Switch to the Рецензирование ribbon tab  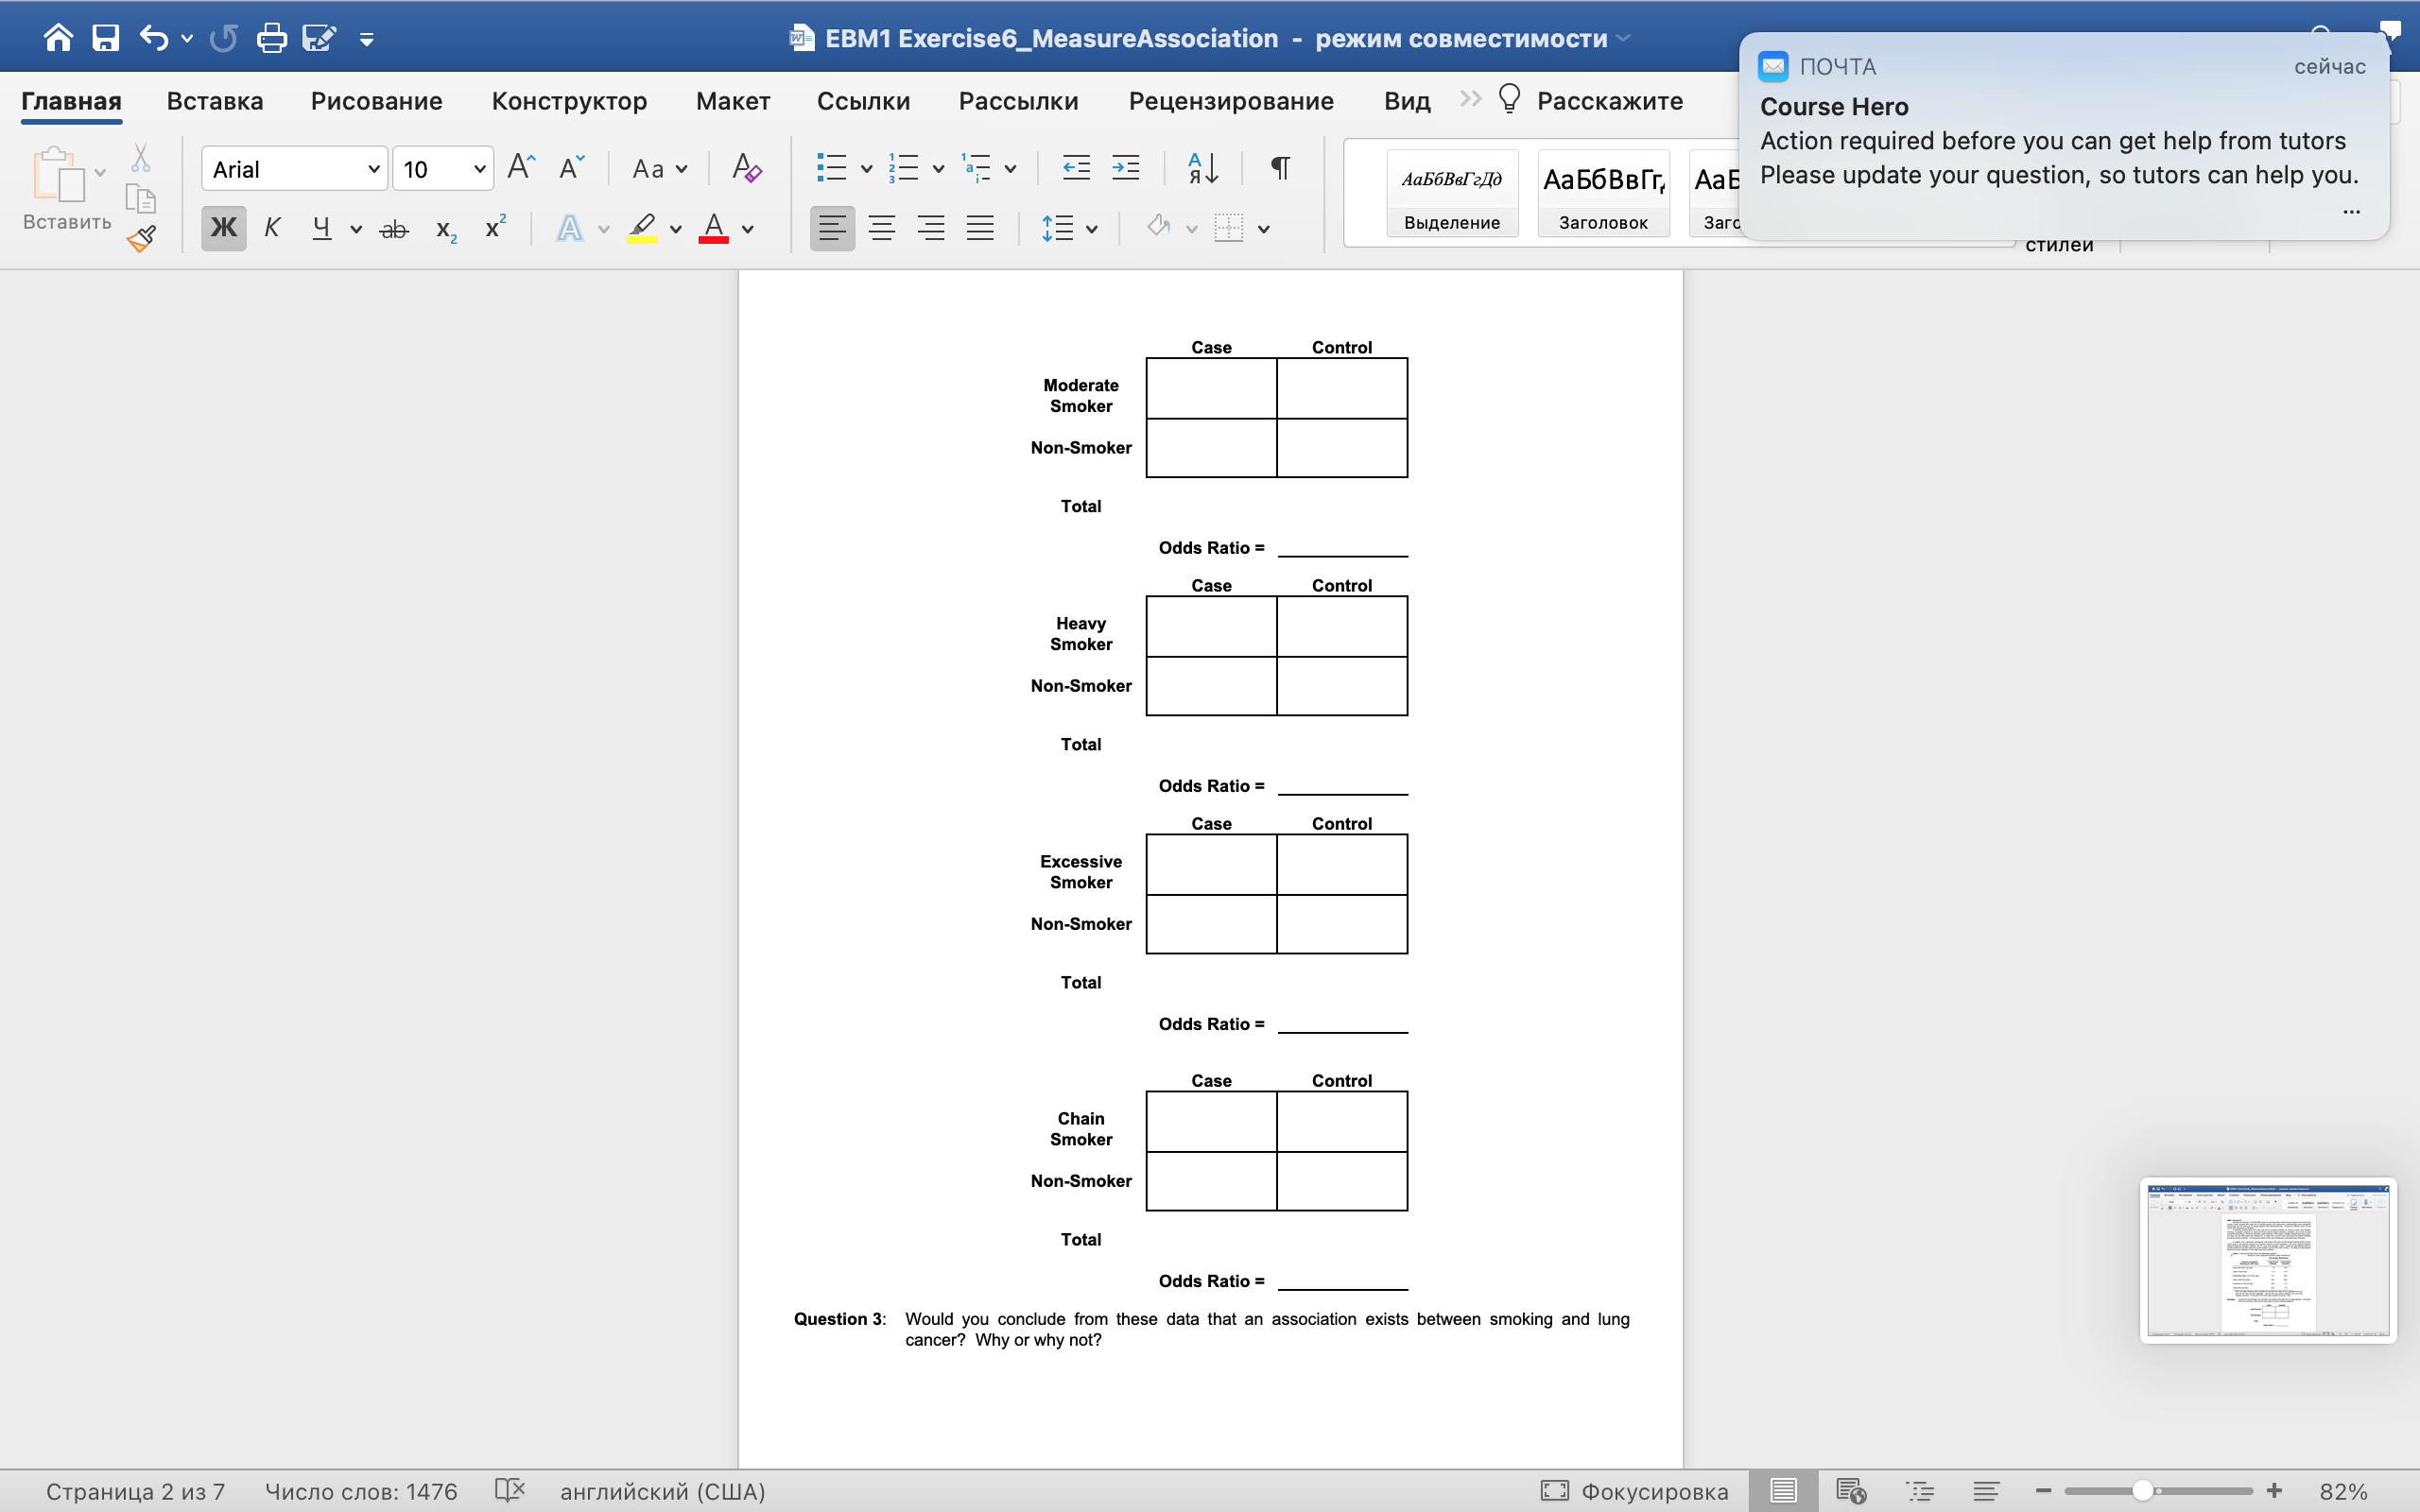1230,100
